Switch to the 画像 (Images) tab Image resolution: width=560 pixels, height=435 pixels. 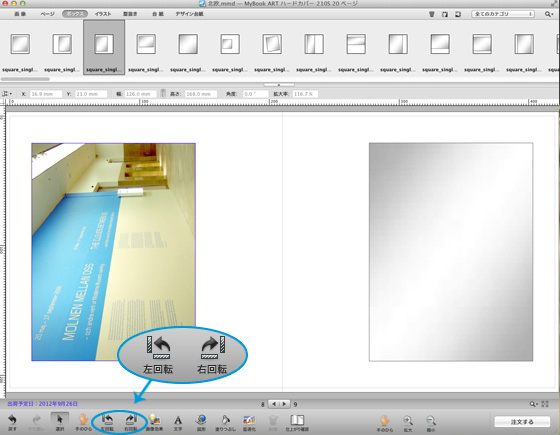[20, 14]
